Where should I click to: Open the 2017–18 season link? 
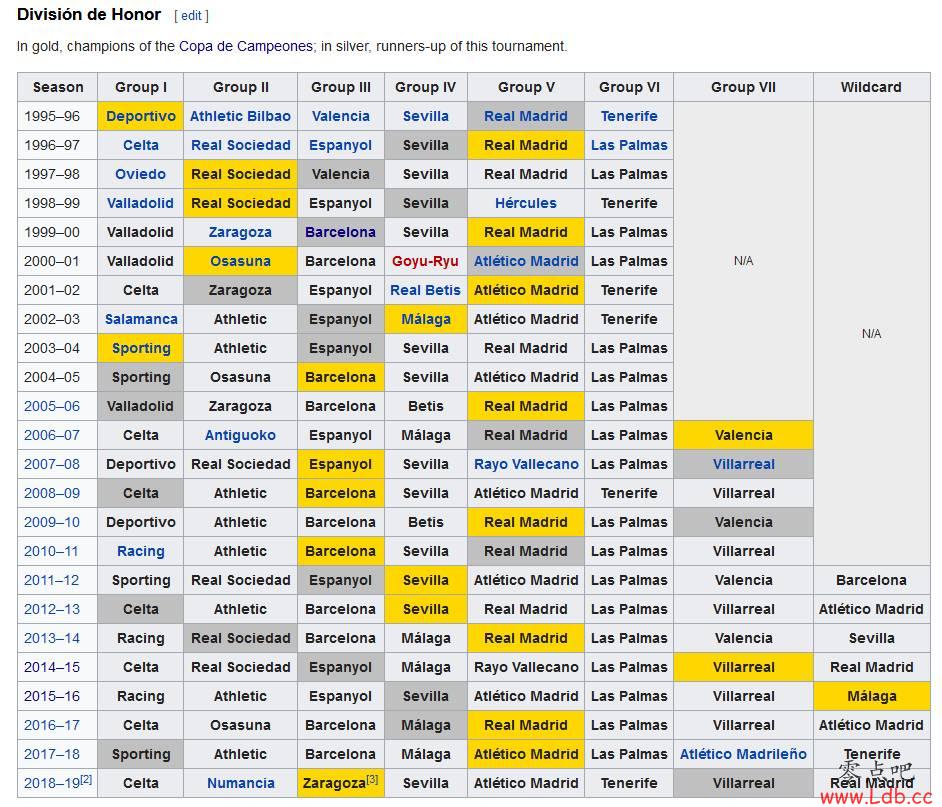tap(52, 754)
